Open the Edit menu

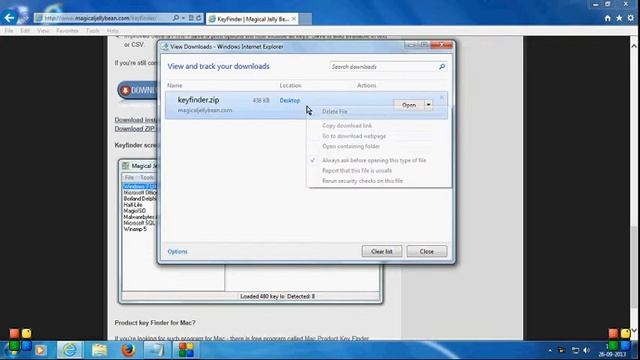(x=24, y=31)
